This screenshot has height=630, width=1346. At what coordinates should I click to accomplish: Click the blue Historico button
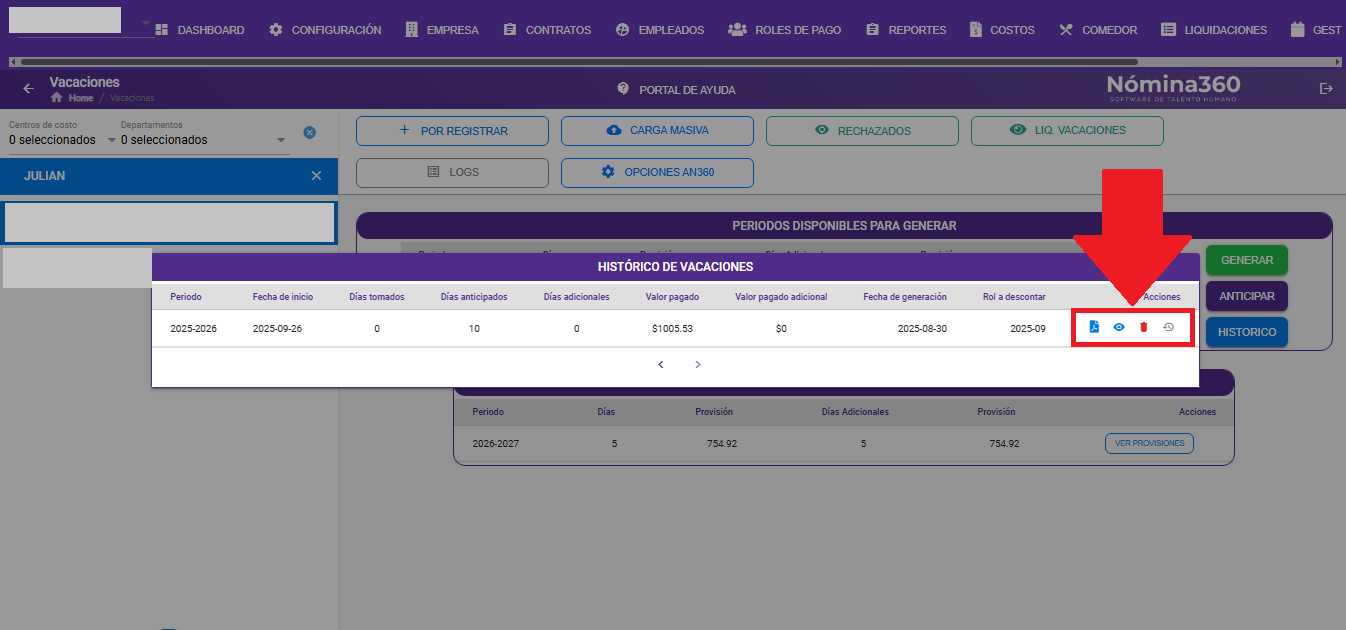(1246, 332)
